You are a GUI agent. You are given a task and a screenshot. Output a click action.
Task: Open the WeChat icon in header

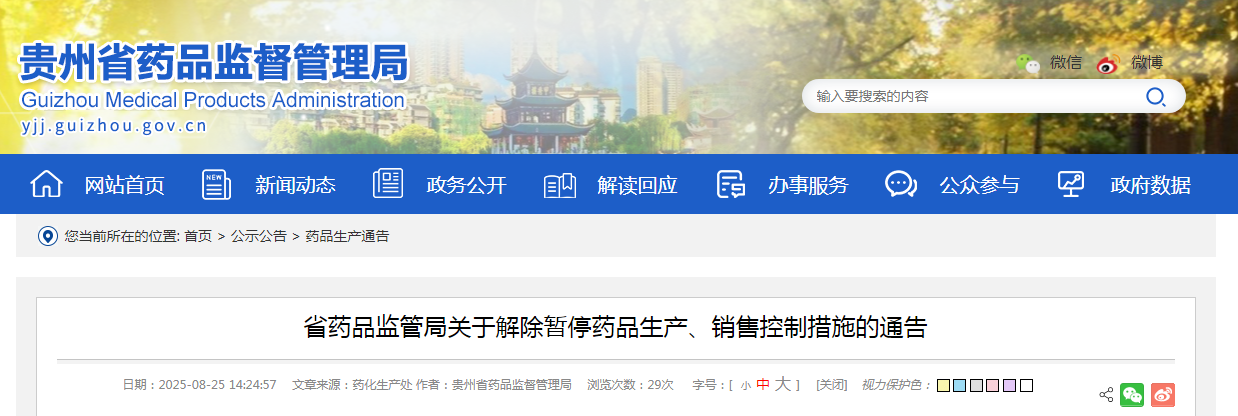[1029, 64]
